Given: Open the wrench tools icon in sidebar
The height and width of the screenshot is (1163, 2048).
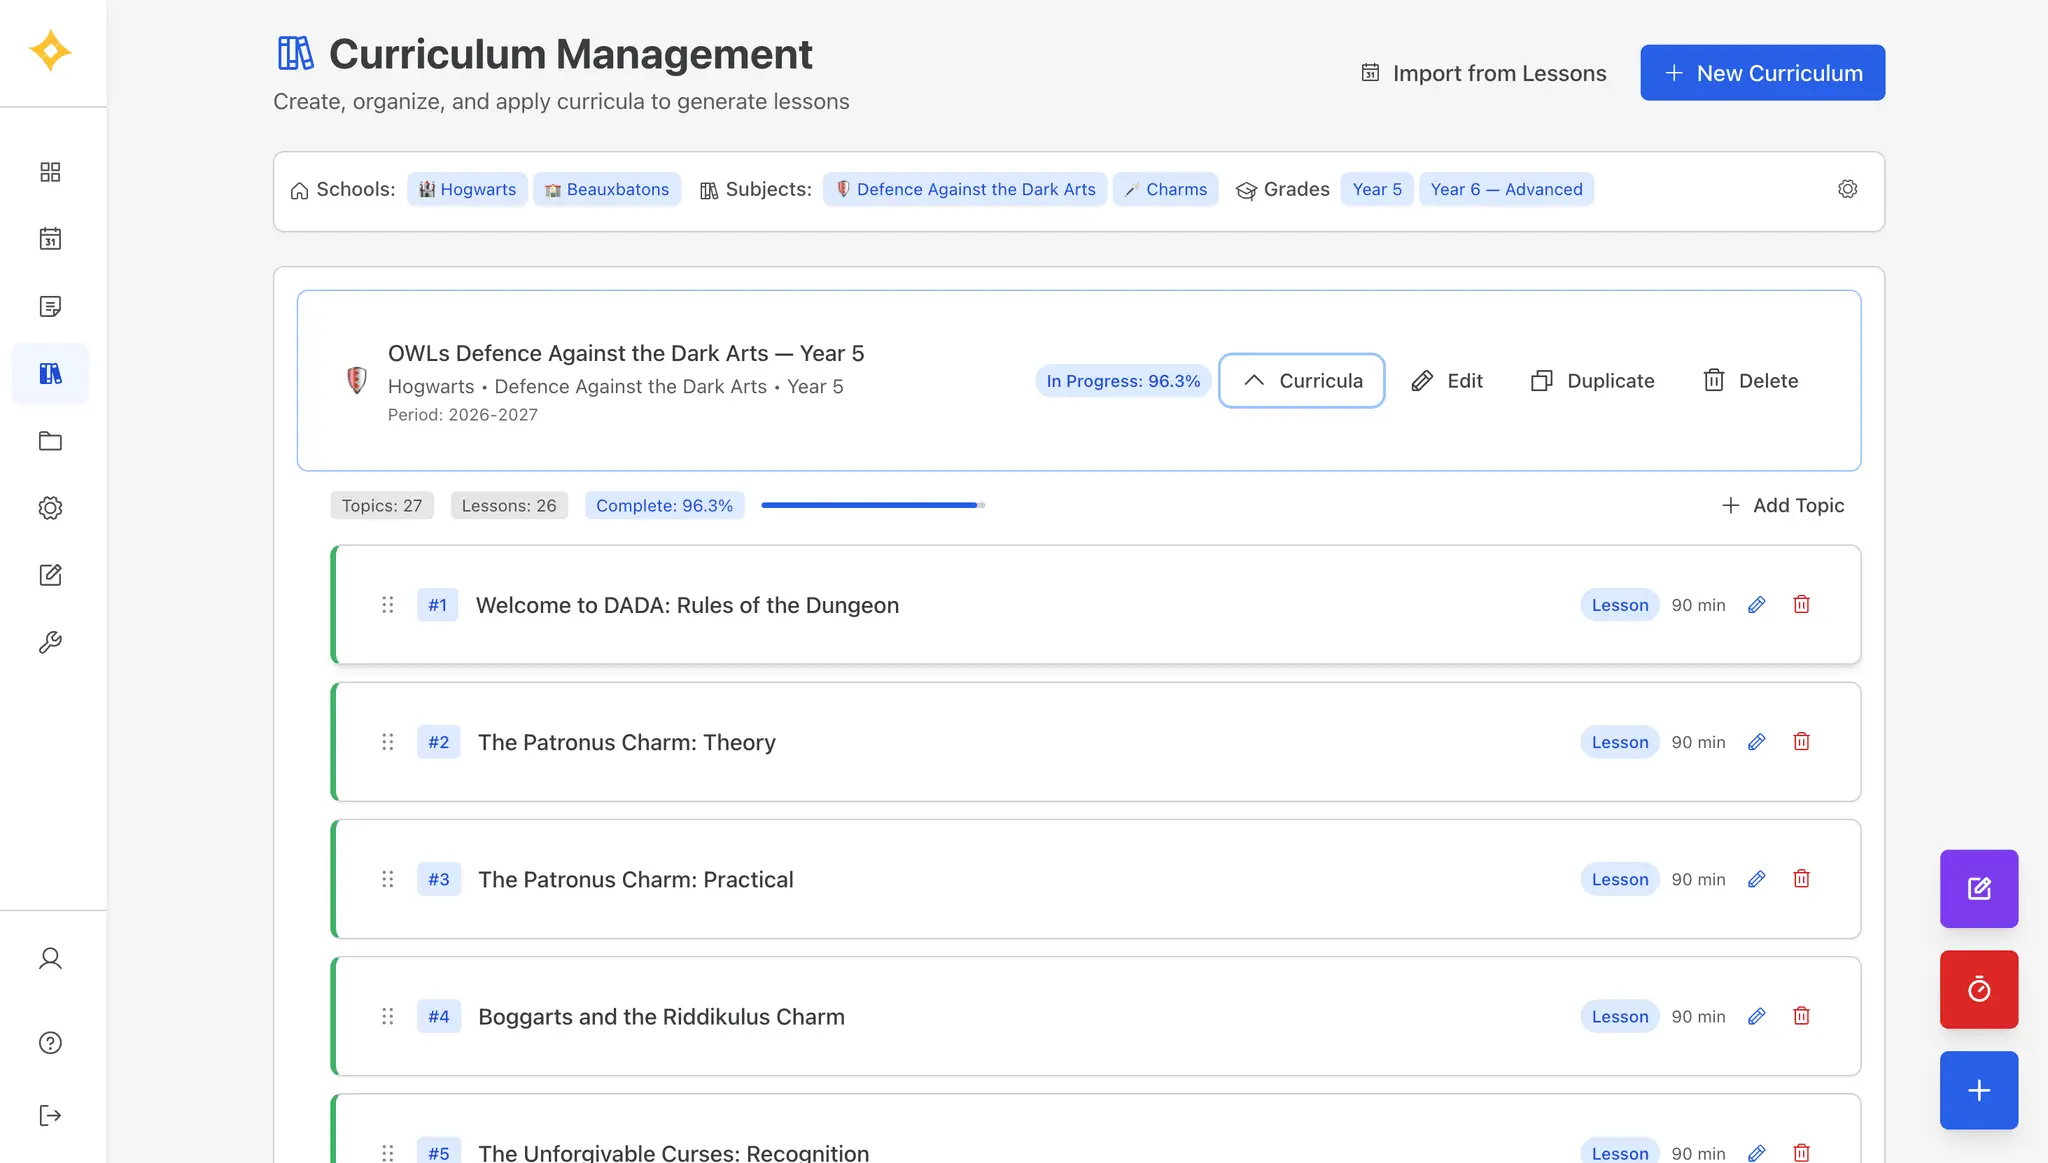Looking at the screenshot, I should (x=50, y=642).
